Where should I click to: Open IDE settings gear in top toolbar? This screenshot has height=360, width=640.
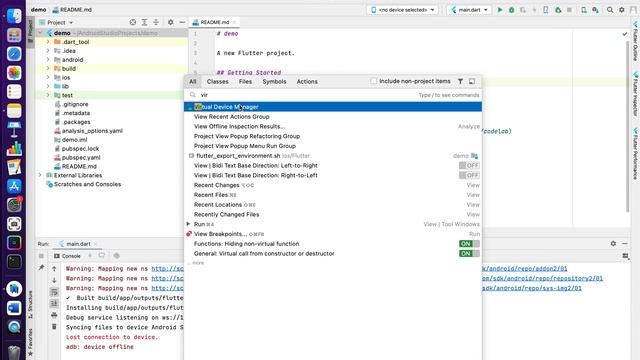click(622, 10)
